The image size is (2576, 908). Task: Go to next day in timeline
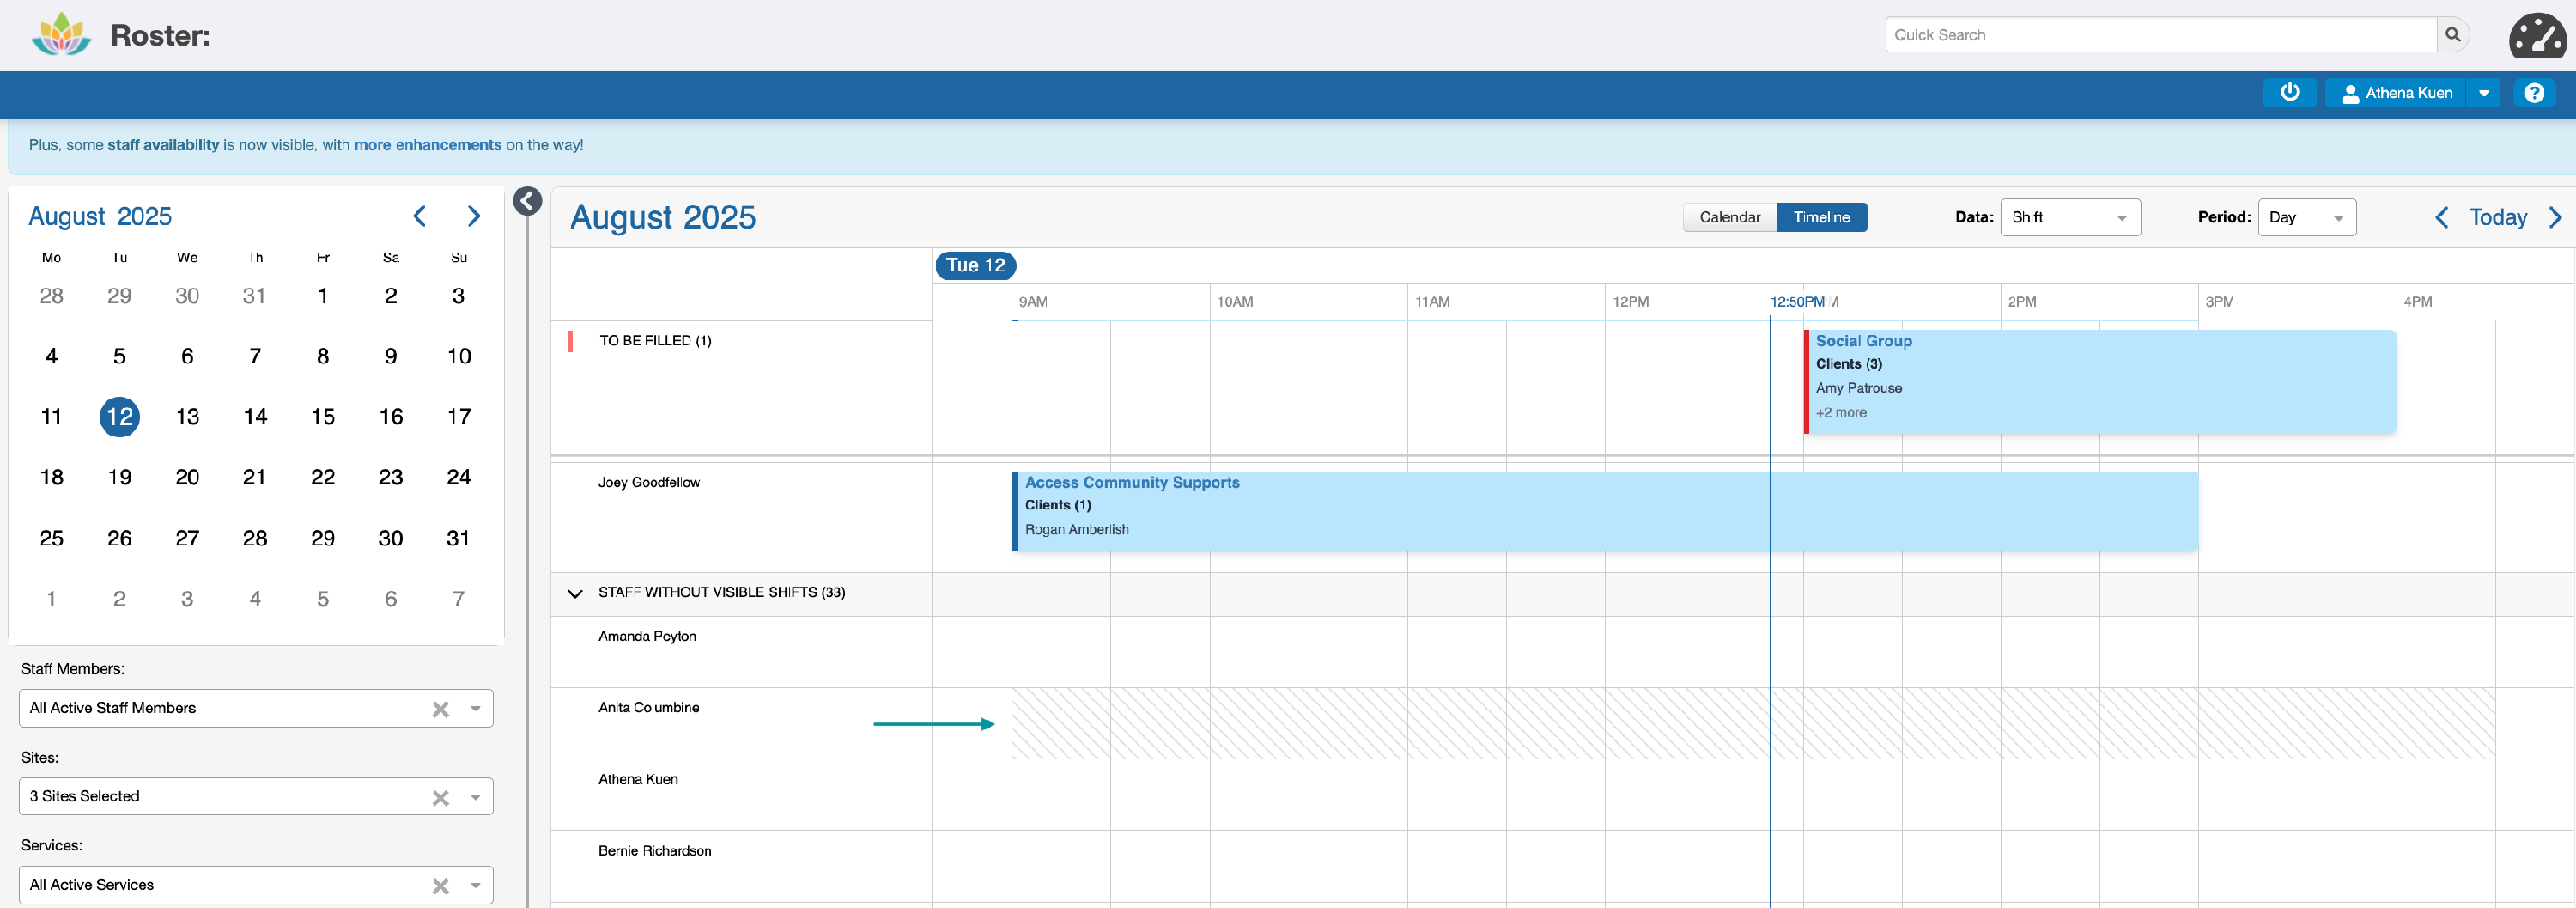(2556, 217)
